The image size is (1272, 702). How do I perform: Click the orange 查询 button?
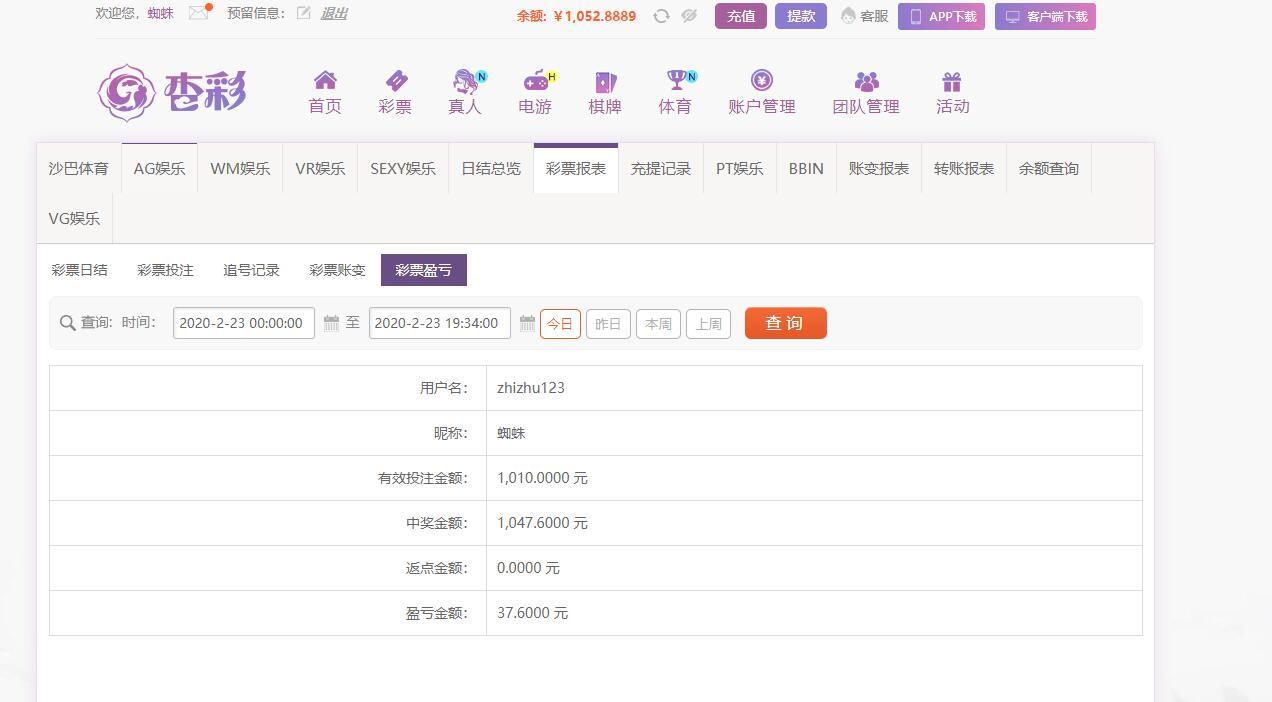785,323
